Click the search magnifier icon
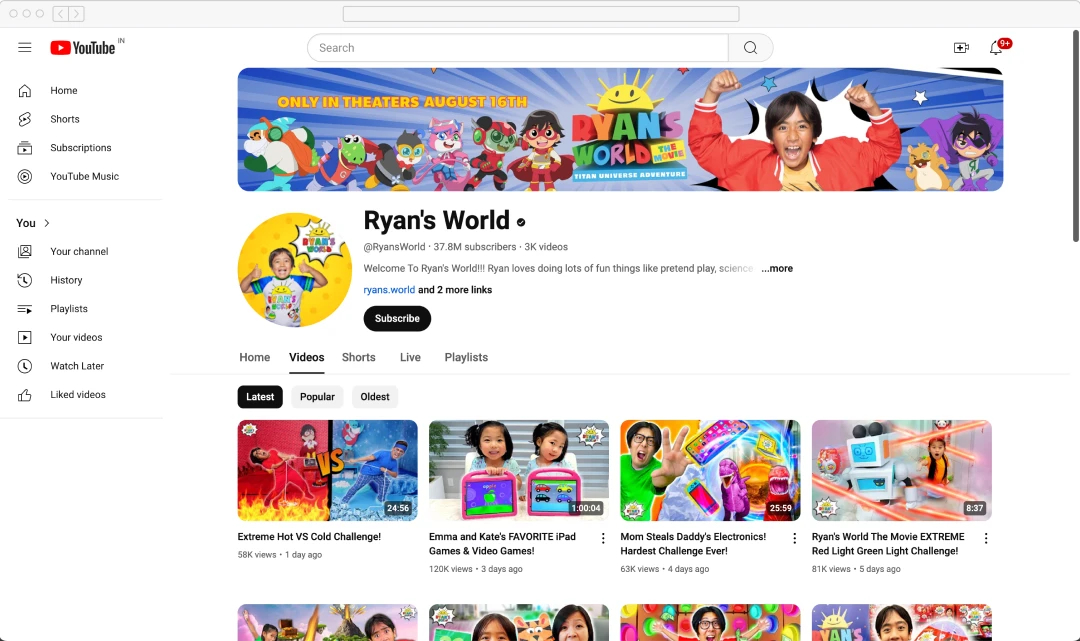This screenshot has width=1080, height=641. tap(750, 47)
